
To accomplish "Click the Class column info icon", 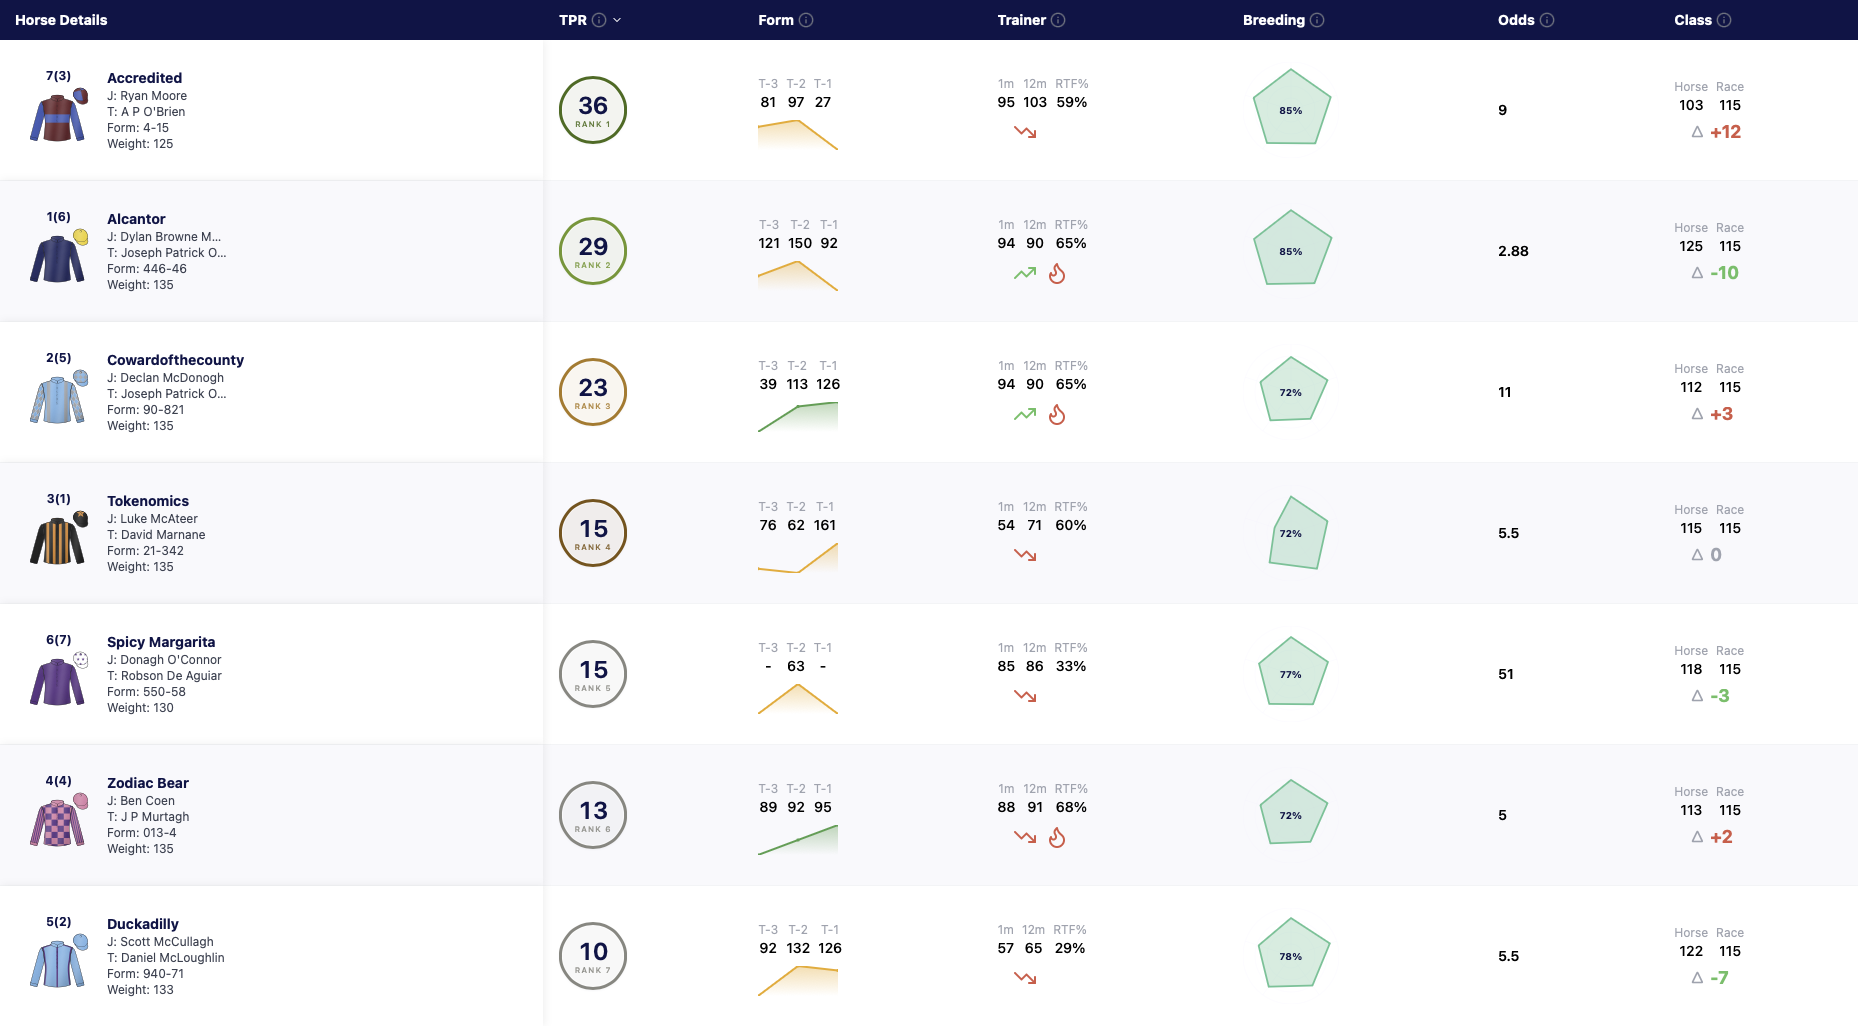I will (1724, 20).
